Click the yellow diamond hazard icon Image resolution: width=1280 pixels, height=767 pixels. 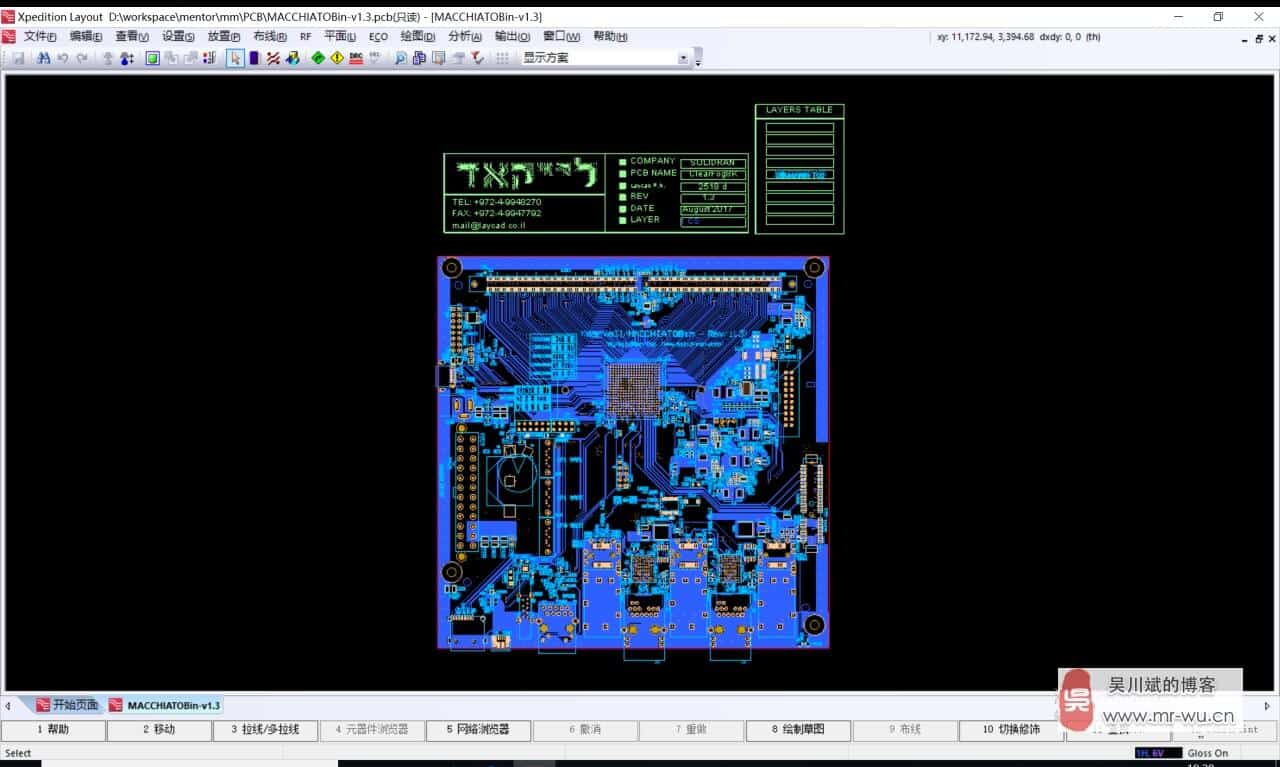337,58
